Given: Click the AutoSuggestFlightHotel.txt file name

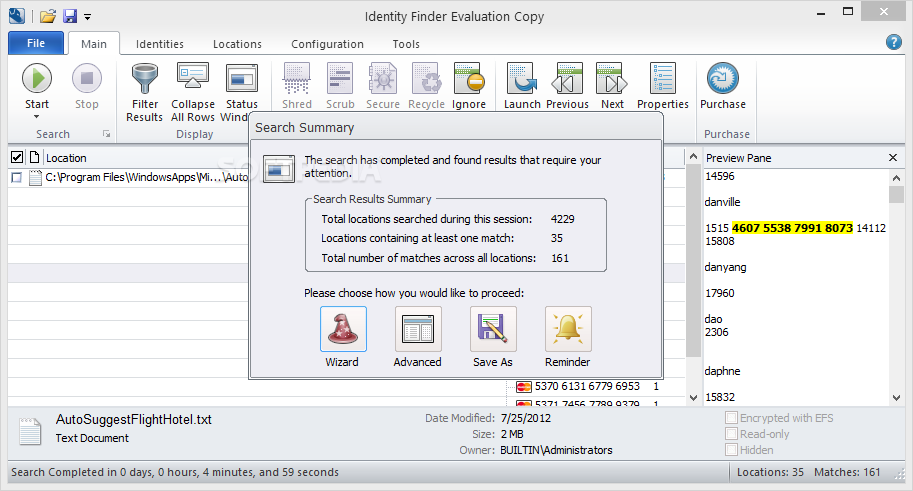Looking at the screenshot, I should pyautogui.click(x=133, y=419).
